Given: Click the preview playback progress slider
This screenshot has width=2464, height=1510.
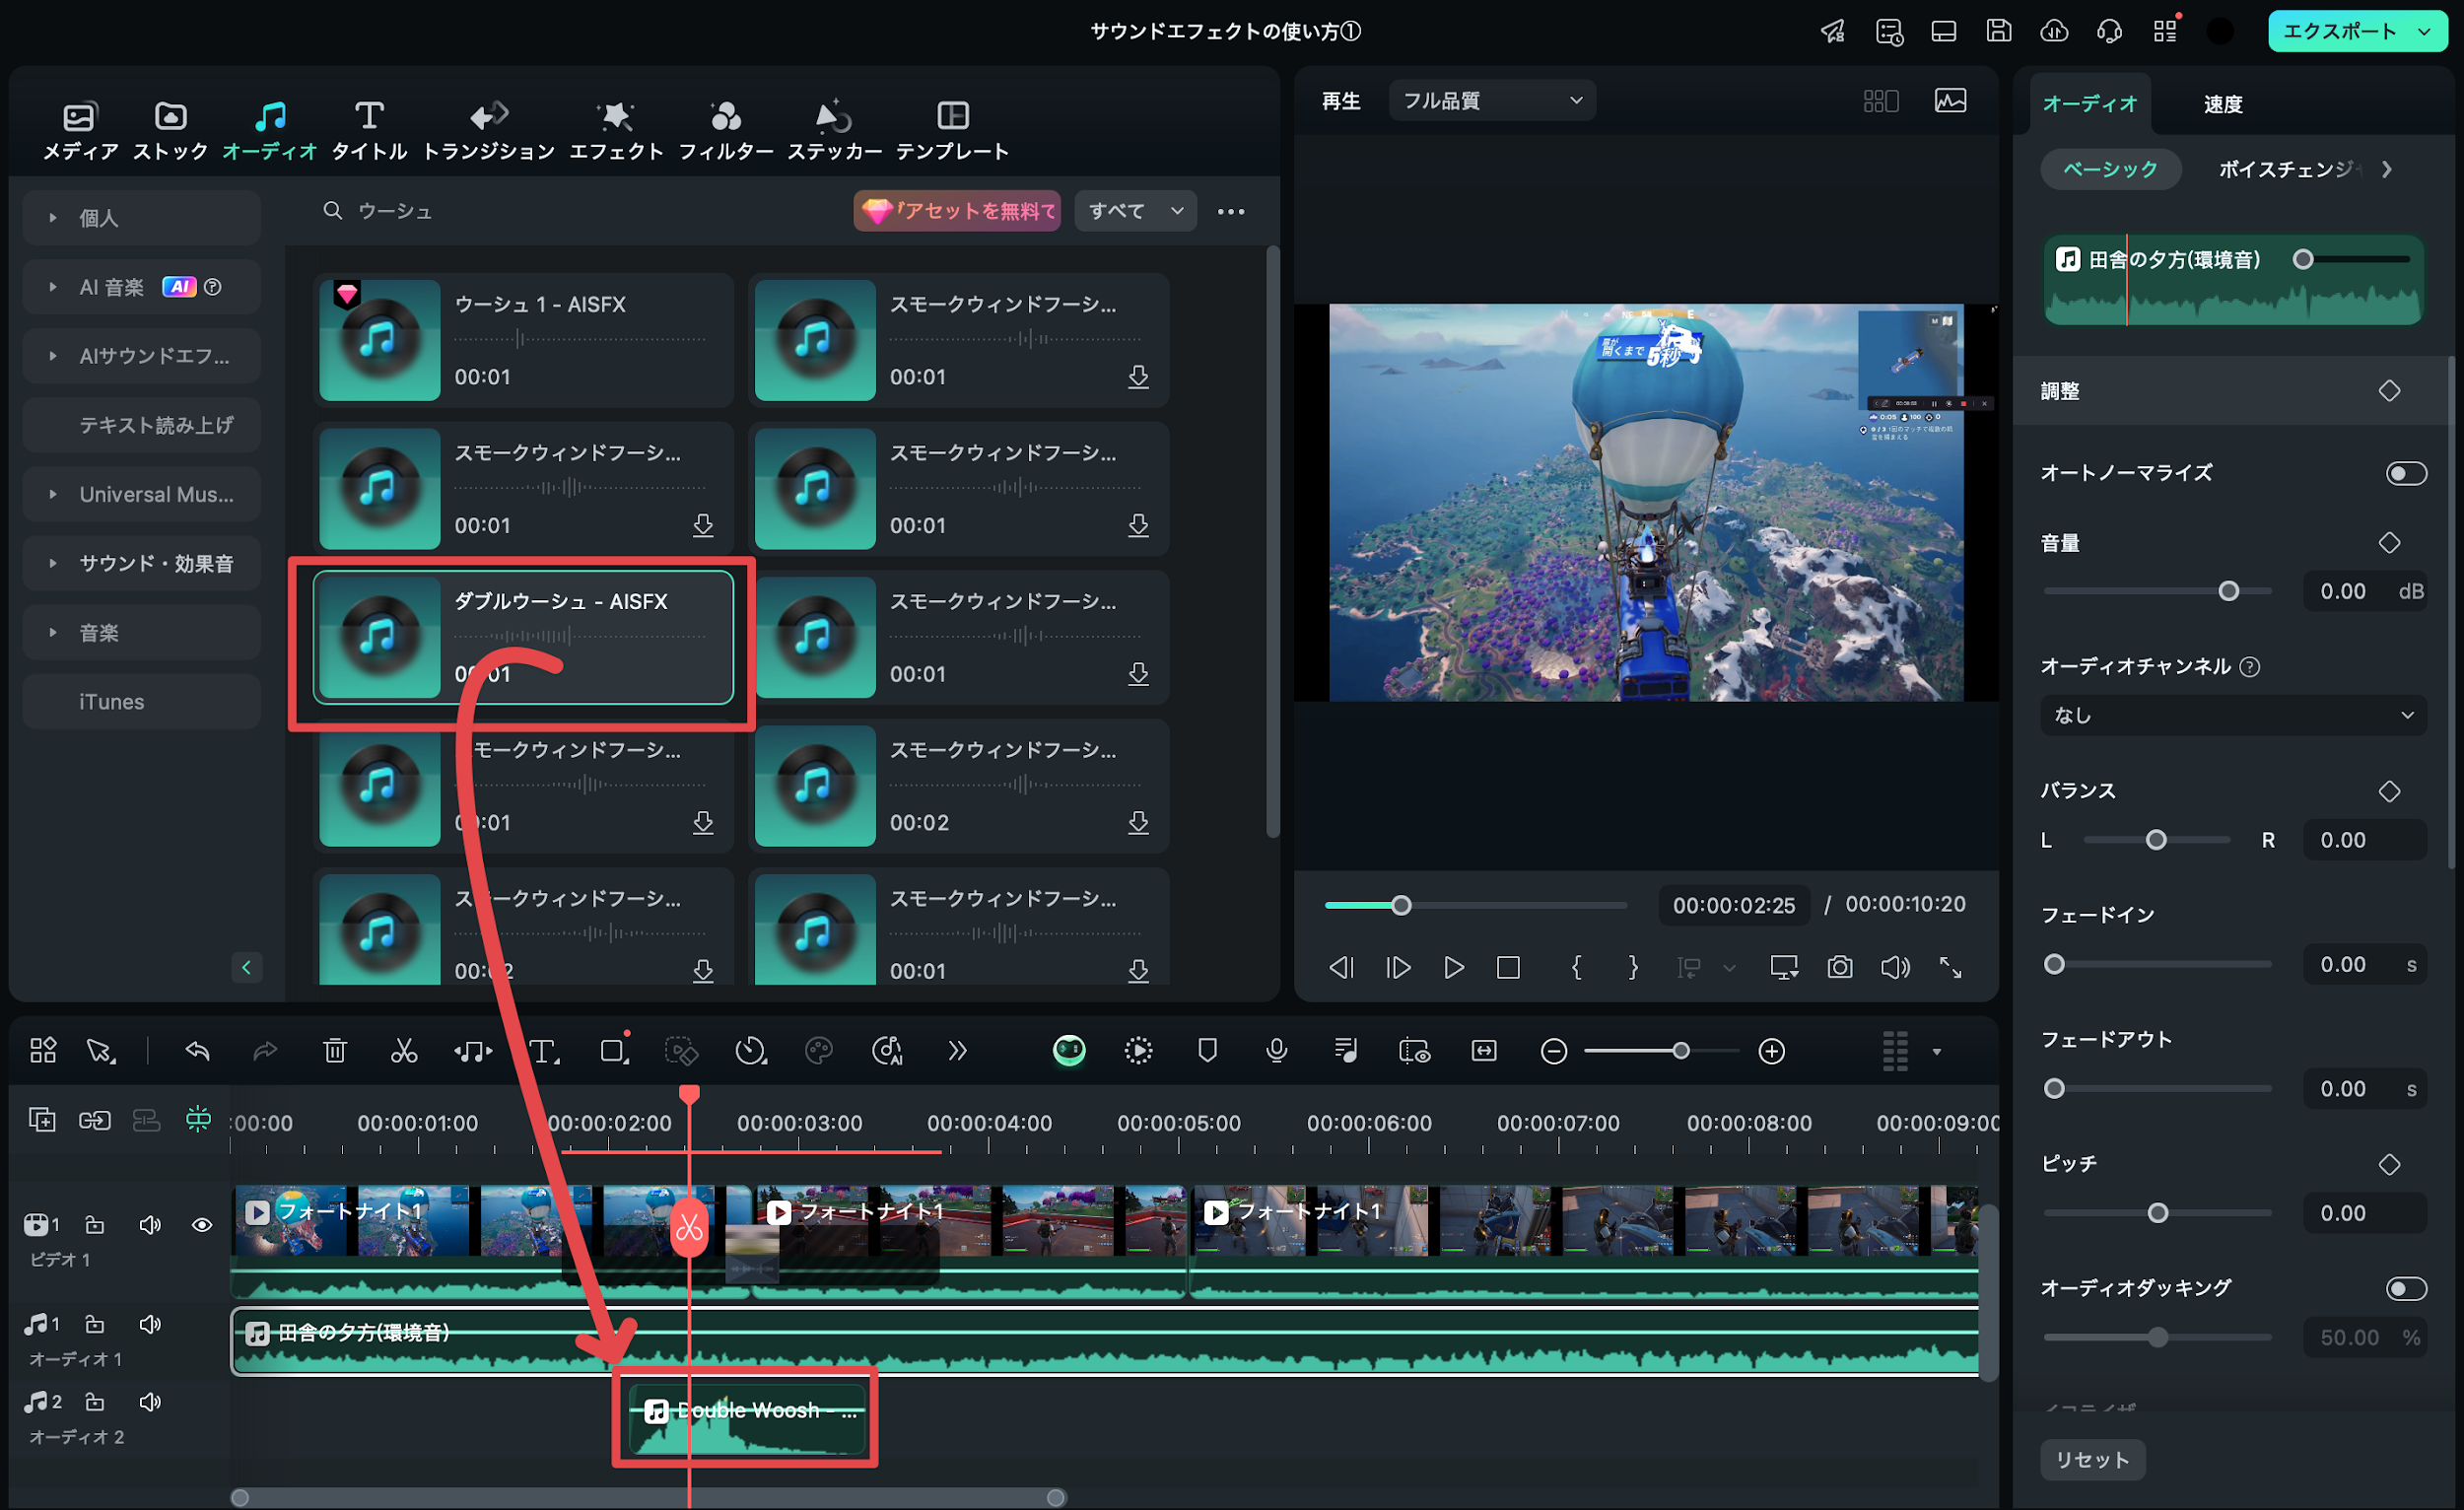Looking at the screenshot, I should [x=1475, y=905].
